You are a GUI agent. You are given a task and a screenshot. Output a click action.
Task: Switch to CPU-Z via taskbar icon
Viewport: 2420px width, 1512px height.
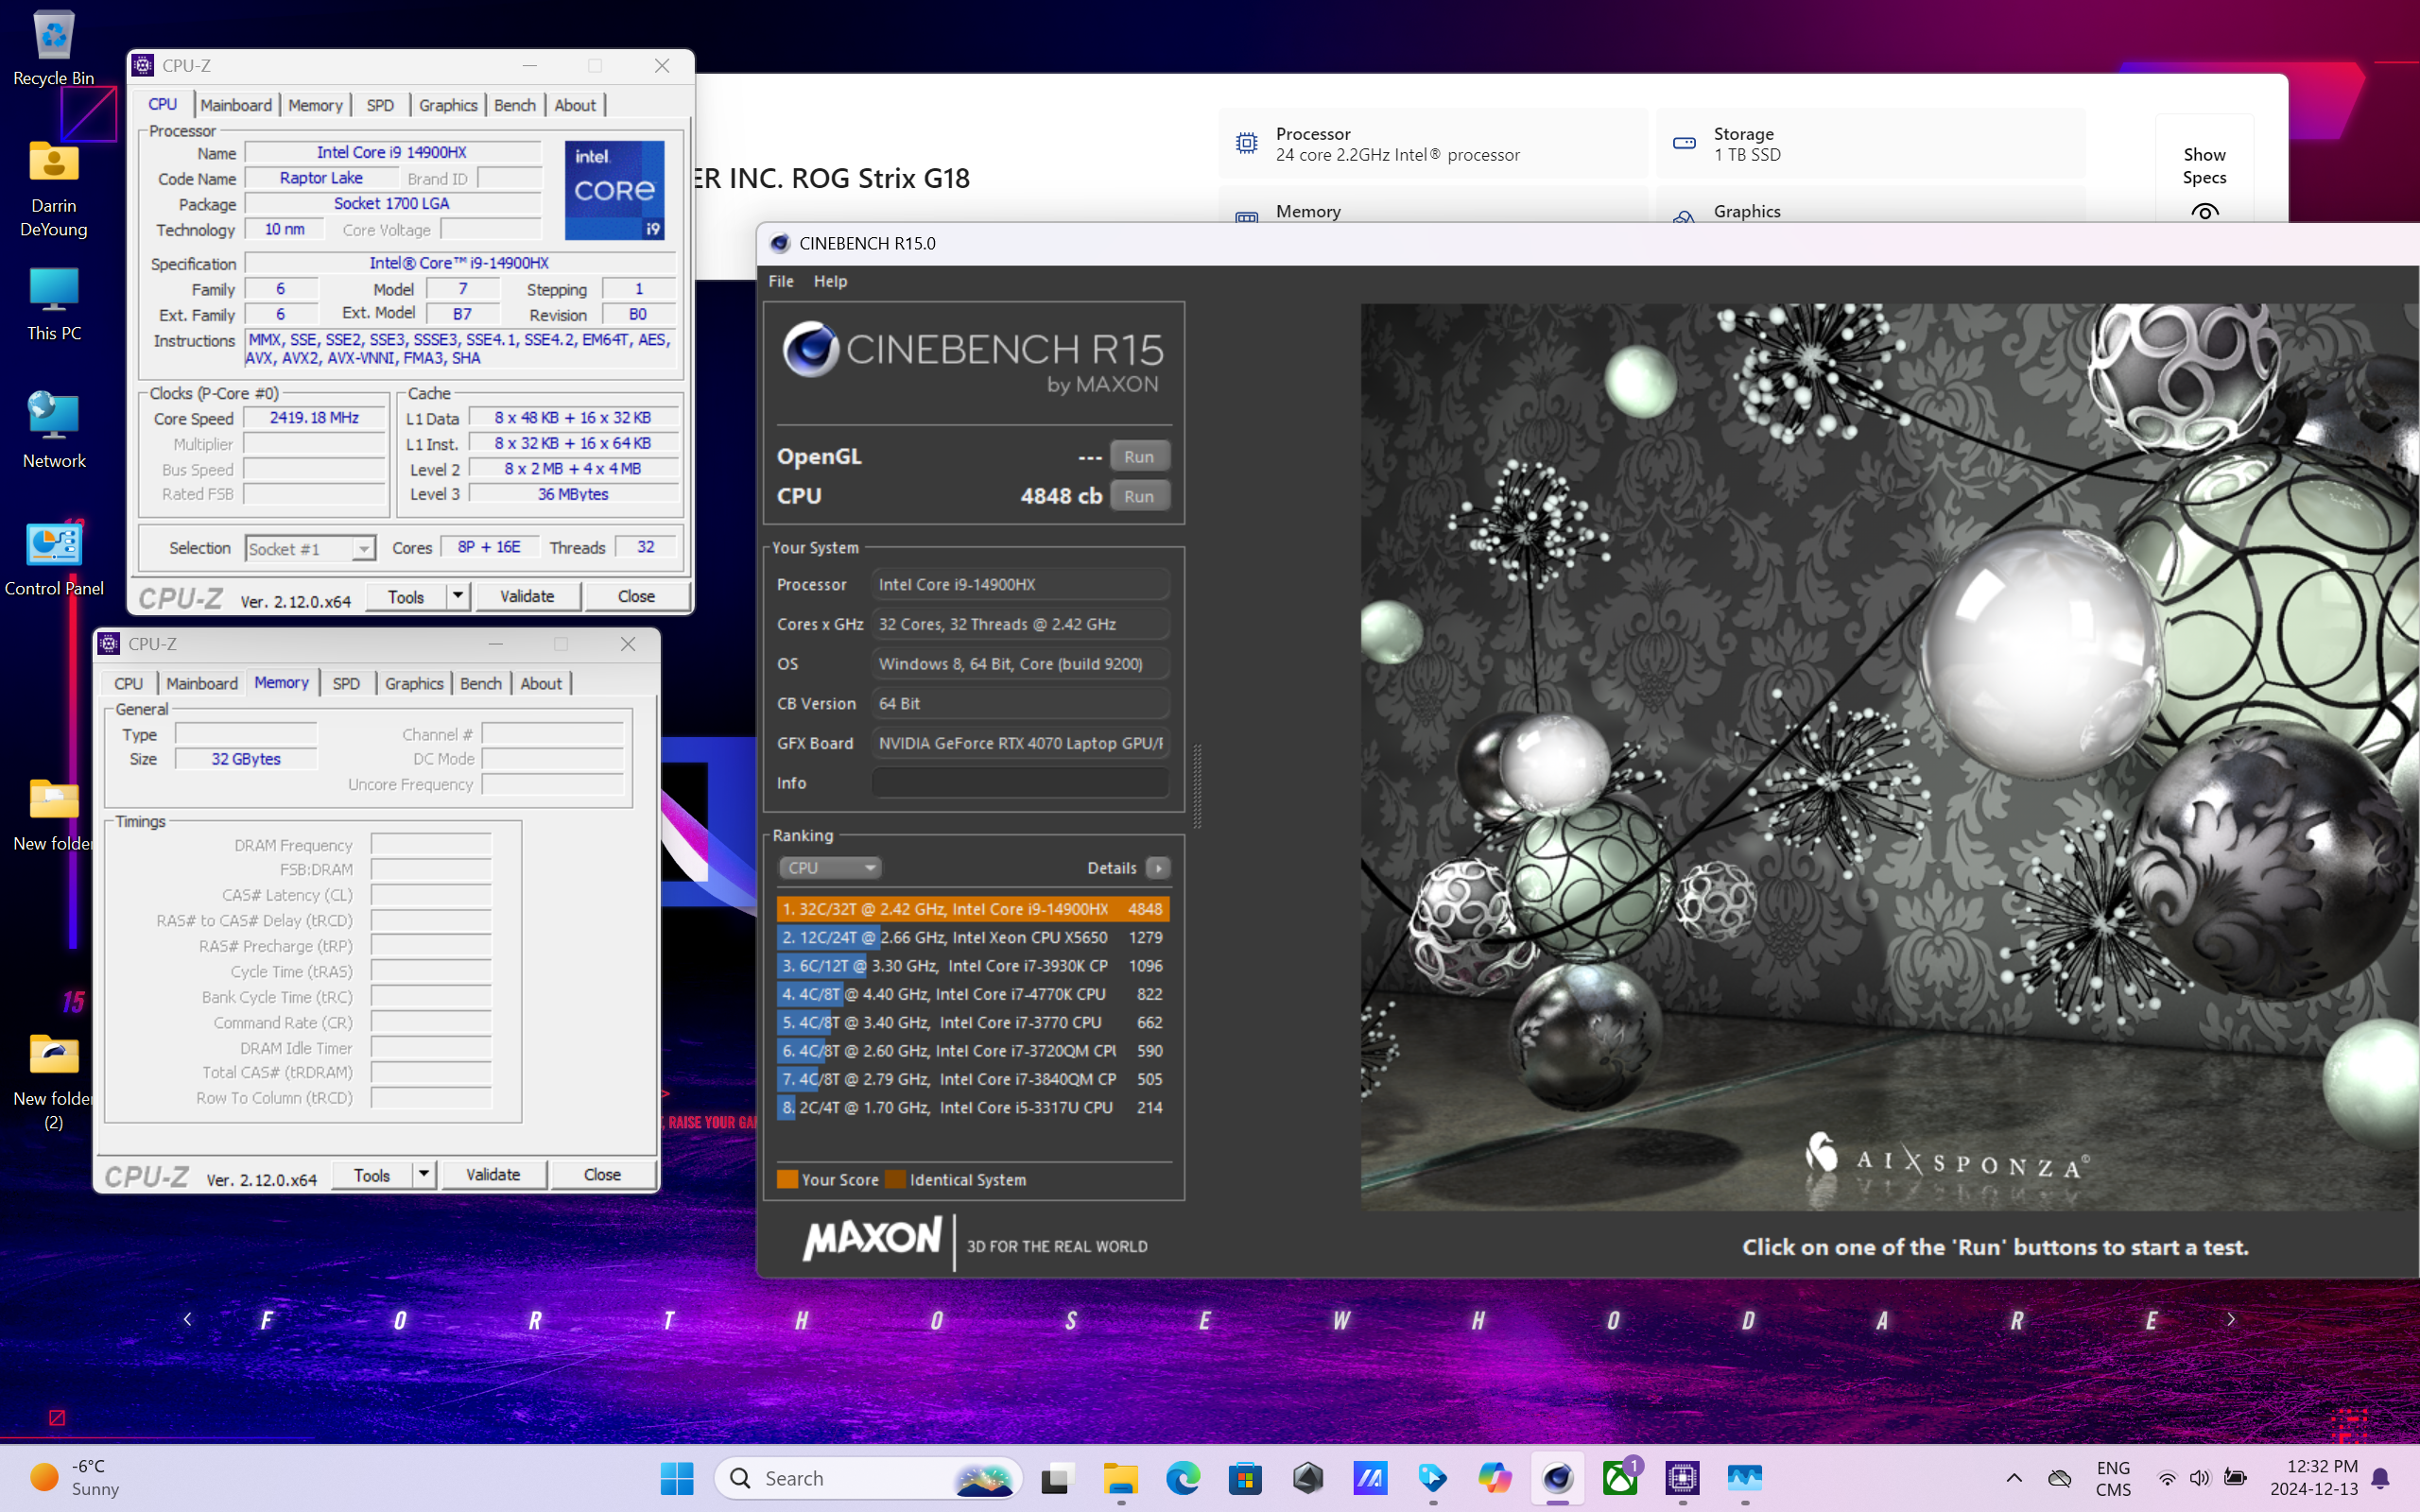coord(1682,1478)
